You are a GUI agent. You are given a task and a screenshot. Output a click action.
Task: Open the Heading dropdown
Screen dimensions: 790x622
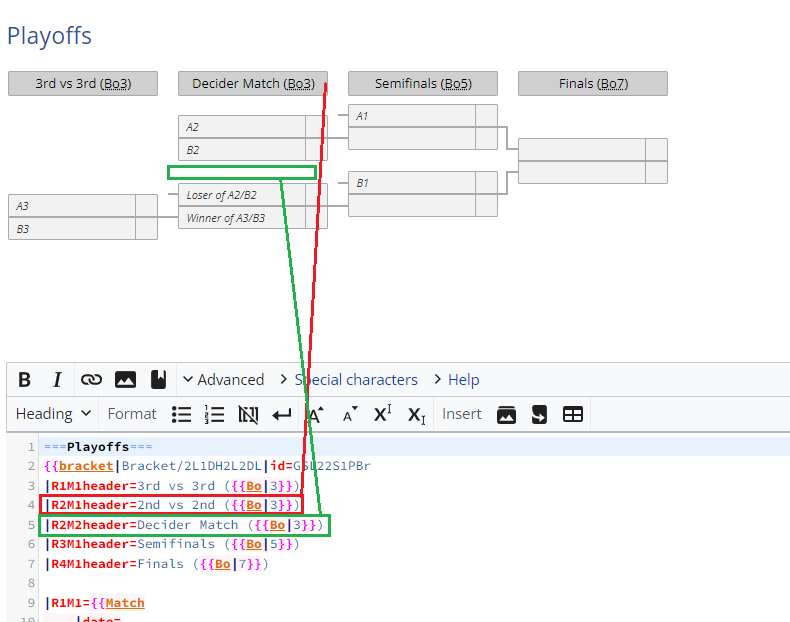[53, 414]
